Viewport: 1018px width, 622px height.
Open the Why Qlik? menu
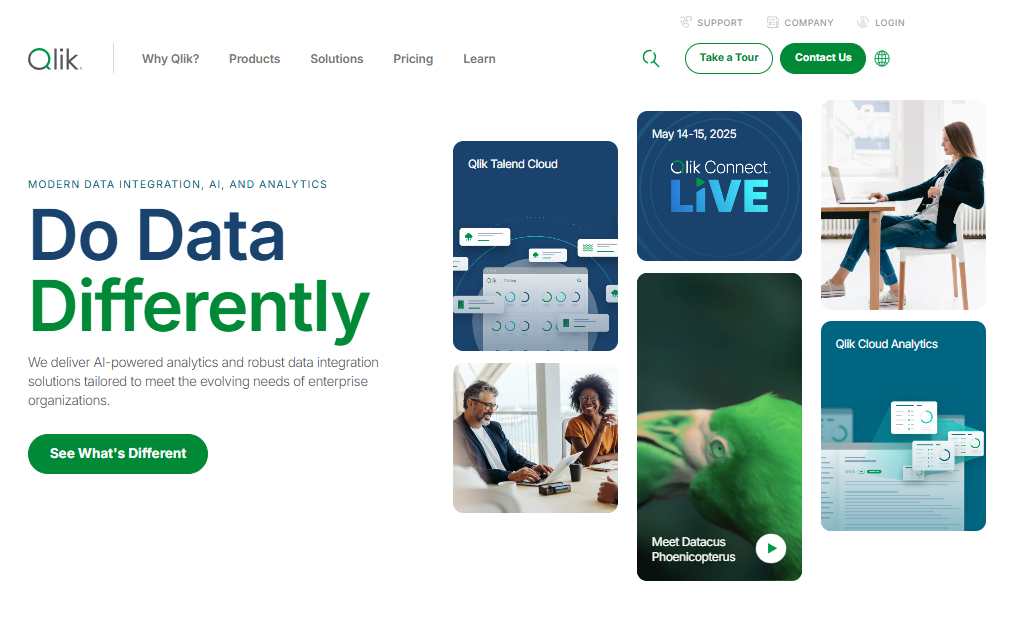coord(171,59)
